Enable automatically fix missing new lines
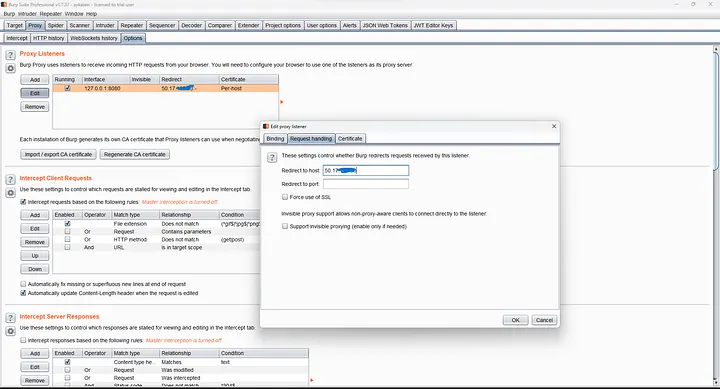Screen dimensions: 720x389 pos(23,284)
